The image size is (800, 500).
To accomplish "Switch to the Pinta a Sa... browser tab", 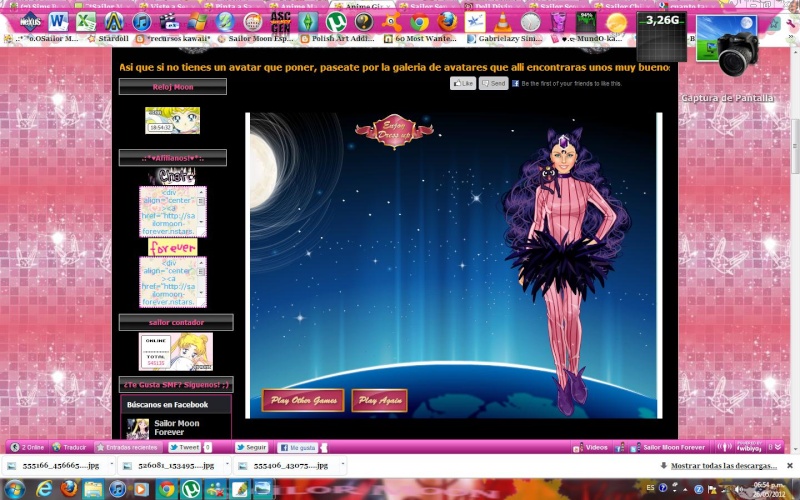I will coord(233,6).
